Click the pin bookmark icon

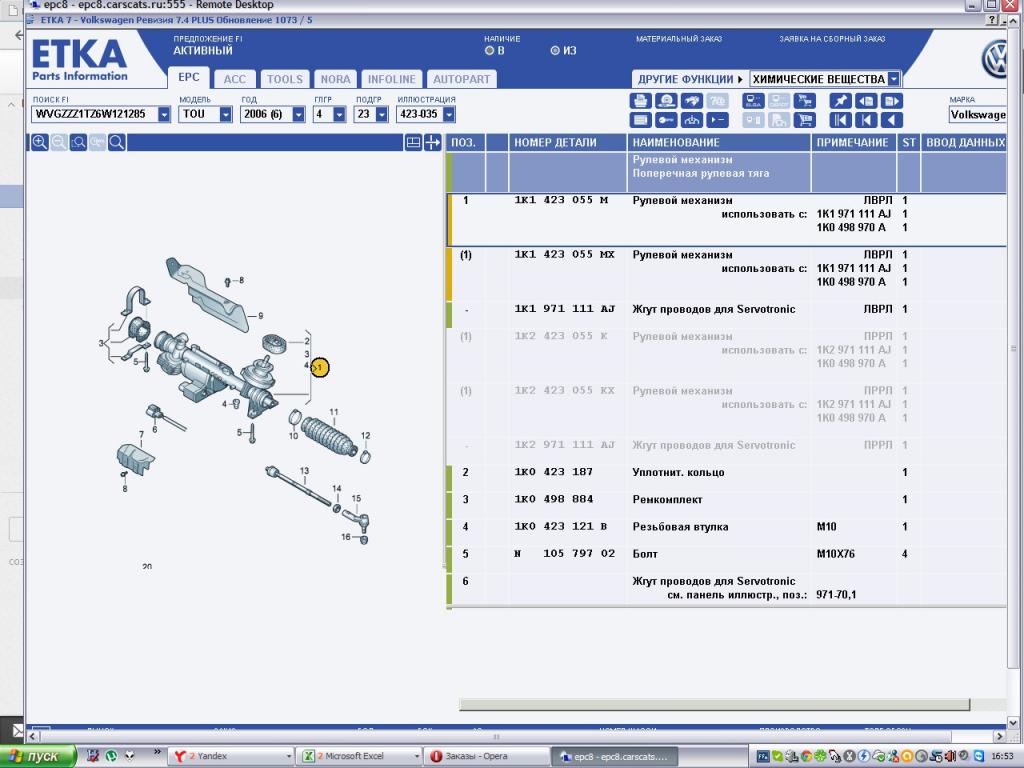pyautogui.click(x=841, y=101)
